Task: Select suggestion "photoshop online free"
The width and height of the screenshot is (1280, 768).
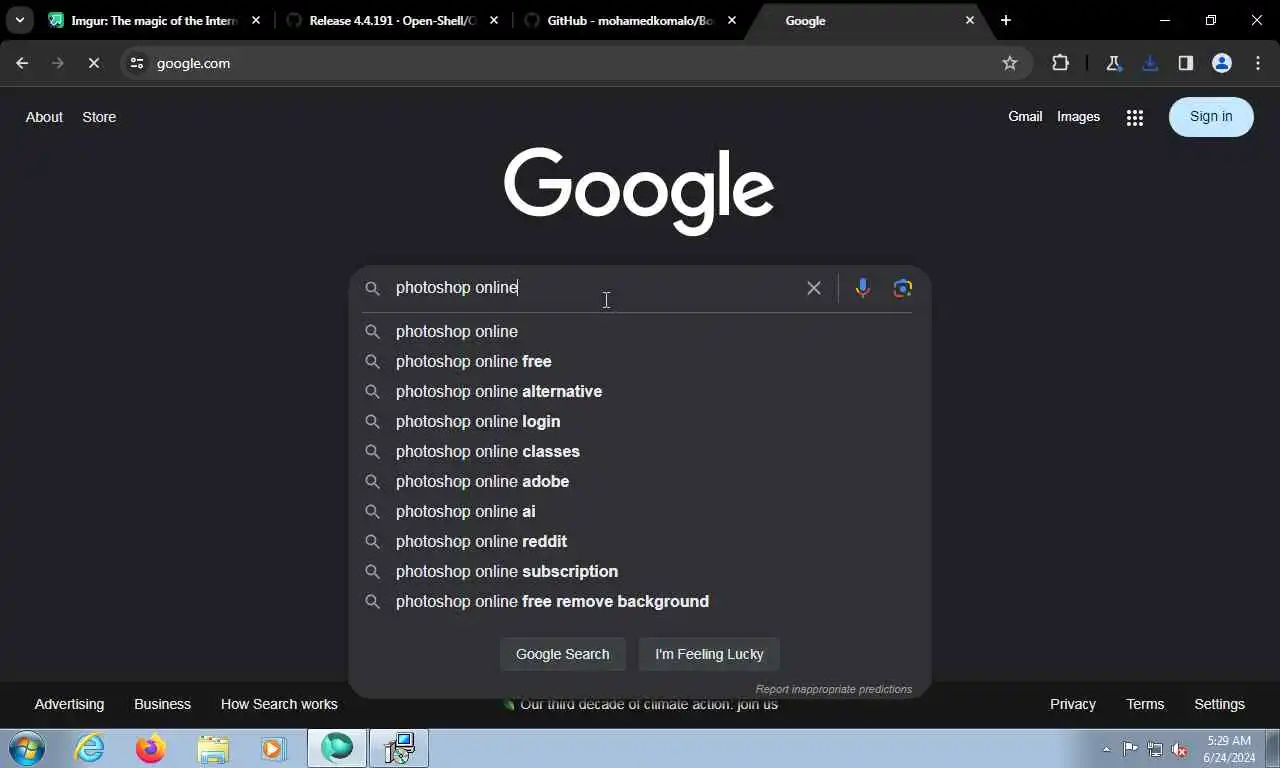Action: 640,361
